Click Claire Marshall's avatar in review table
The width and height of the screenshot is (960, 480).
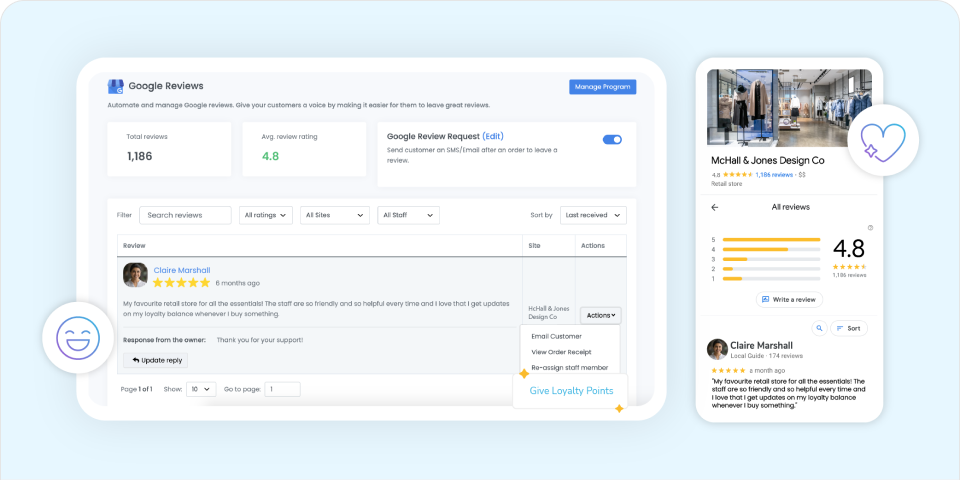[x=135, y=275]
